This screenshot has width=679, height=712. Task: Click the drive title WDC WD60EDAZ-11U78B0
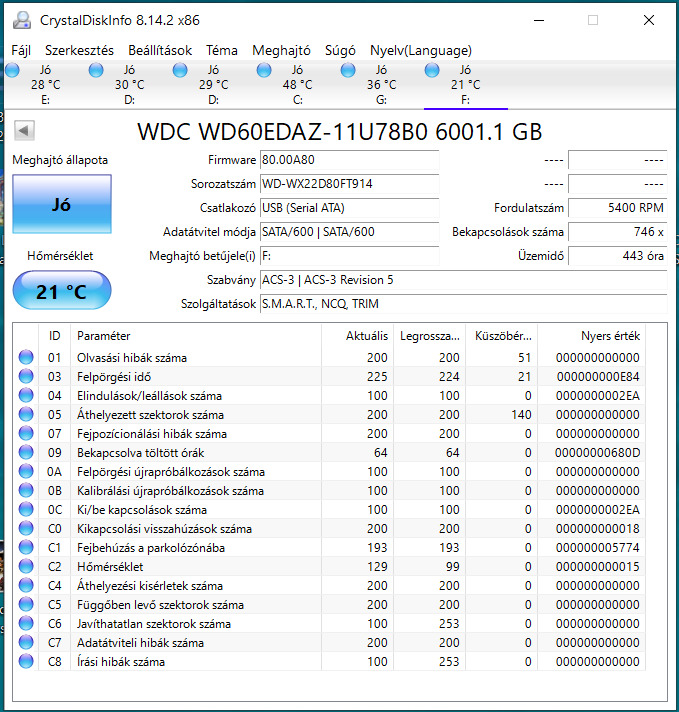pyautogui.click(x=340, y=132)
